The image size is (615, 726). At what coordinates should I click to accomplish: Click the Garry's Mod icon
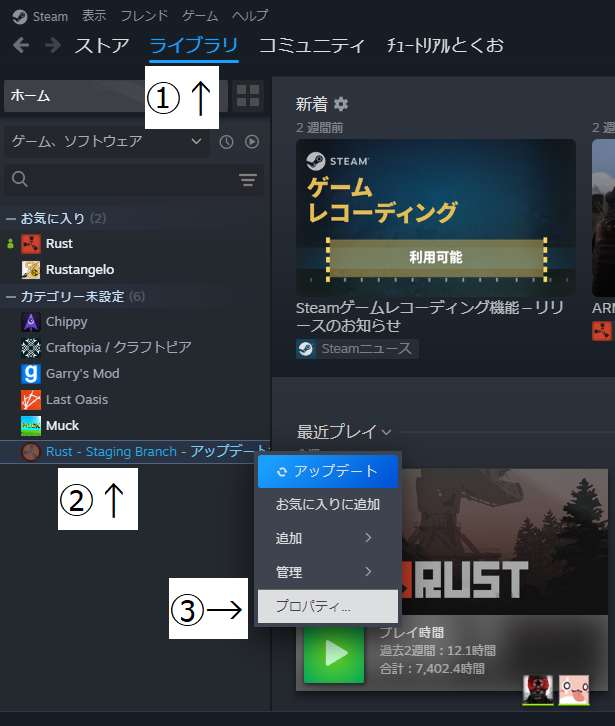(x=31, y=374)
